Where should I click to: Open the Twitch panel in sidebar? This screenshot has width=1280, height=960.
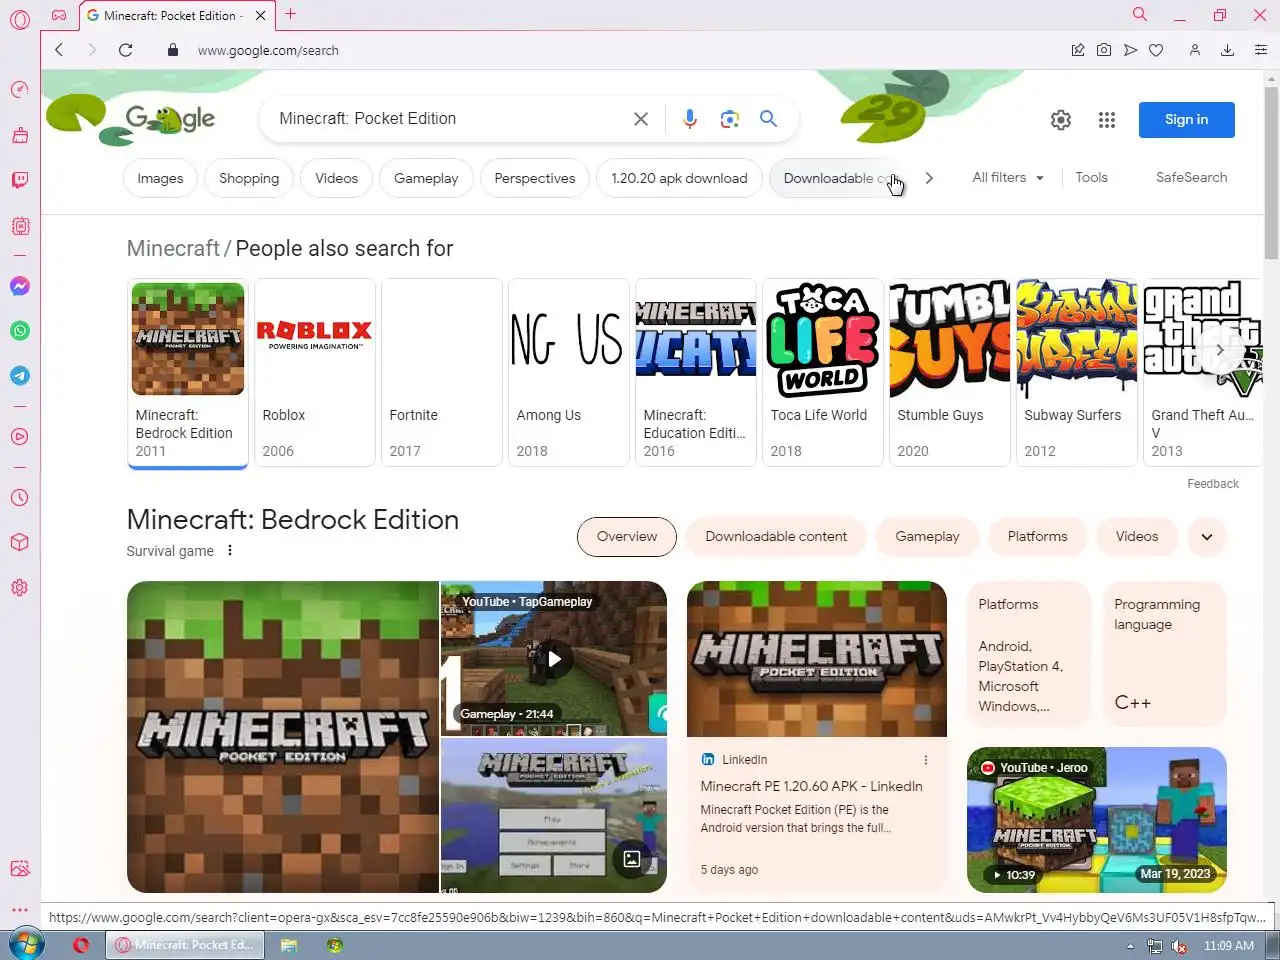[20, 180]
